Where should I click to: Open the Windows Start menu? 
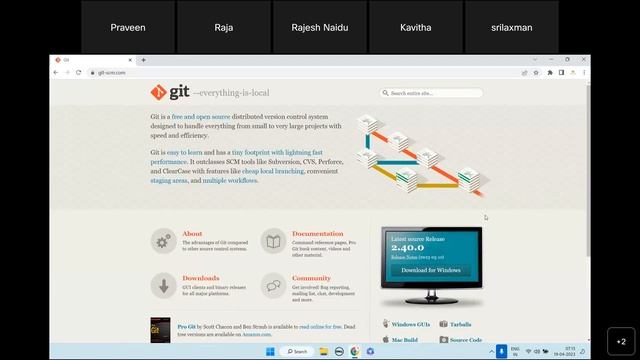tap(270, 351)
